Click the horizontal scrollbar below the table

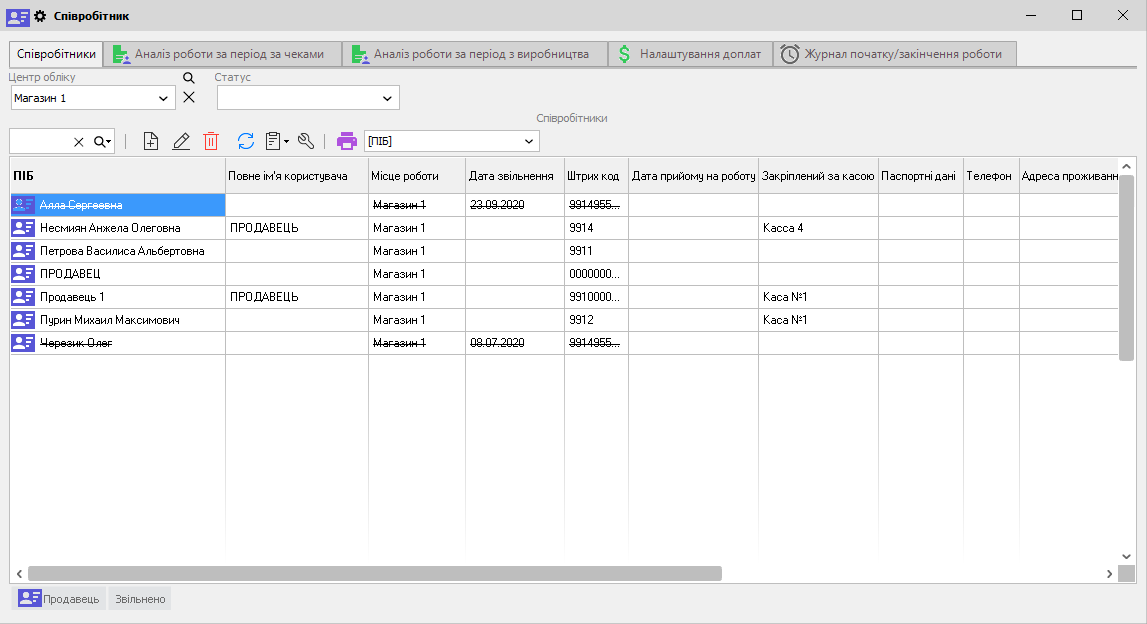pyautogui.click(x=374, y=574)
